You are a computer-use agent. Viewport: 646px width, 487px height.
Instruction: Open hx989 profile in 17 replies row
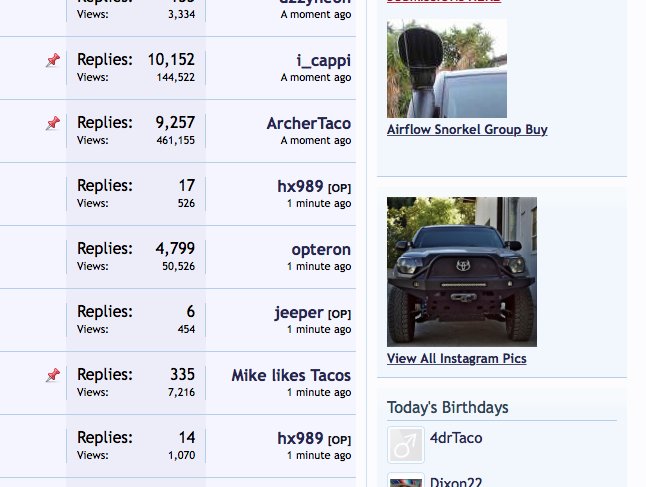[x=300, y=186]
